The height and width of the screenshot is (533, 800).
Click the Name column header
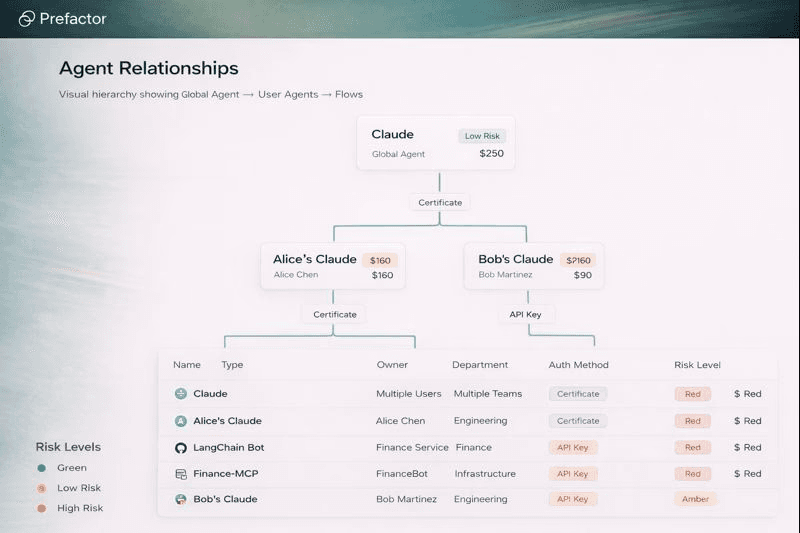pos(187,365)
